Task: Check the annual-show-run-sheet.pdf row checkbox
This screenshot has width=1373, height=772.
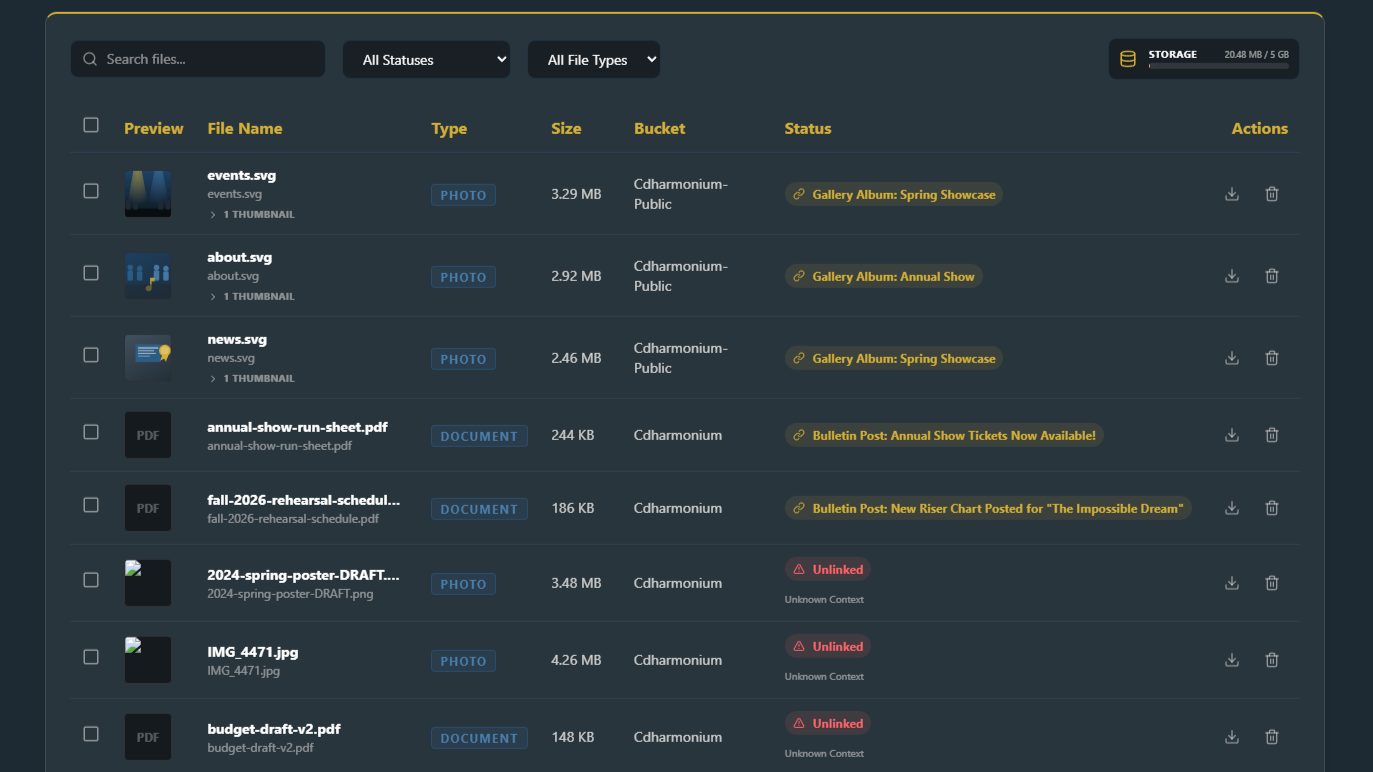Action: tap(91, 432)
